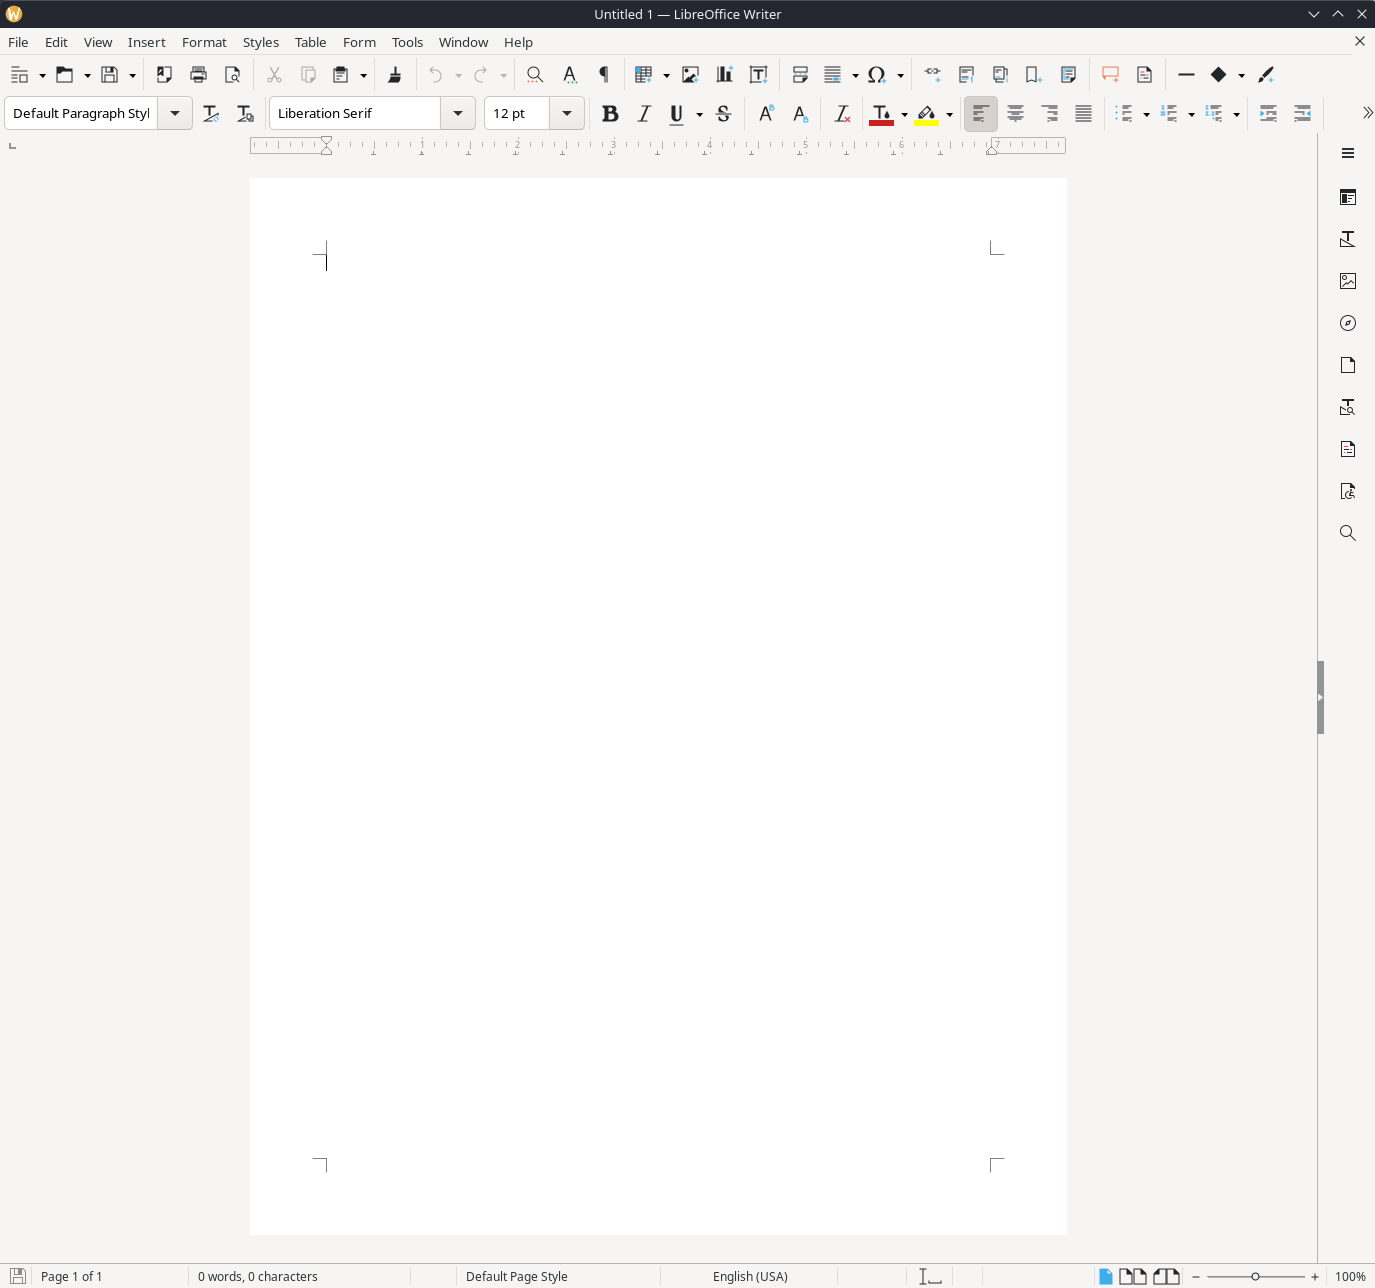Open the Insert menu
The width and height of the screenshot is (1375, 1288).
coord(146,42)
